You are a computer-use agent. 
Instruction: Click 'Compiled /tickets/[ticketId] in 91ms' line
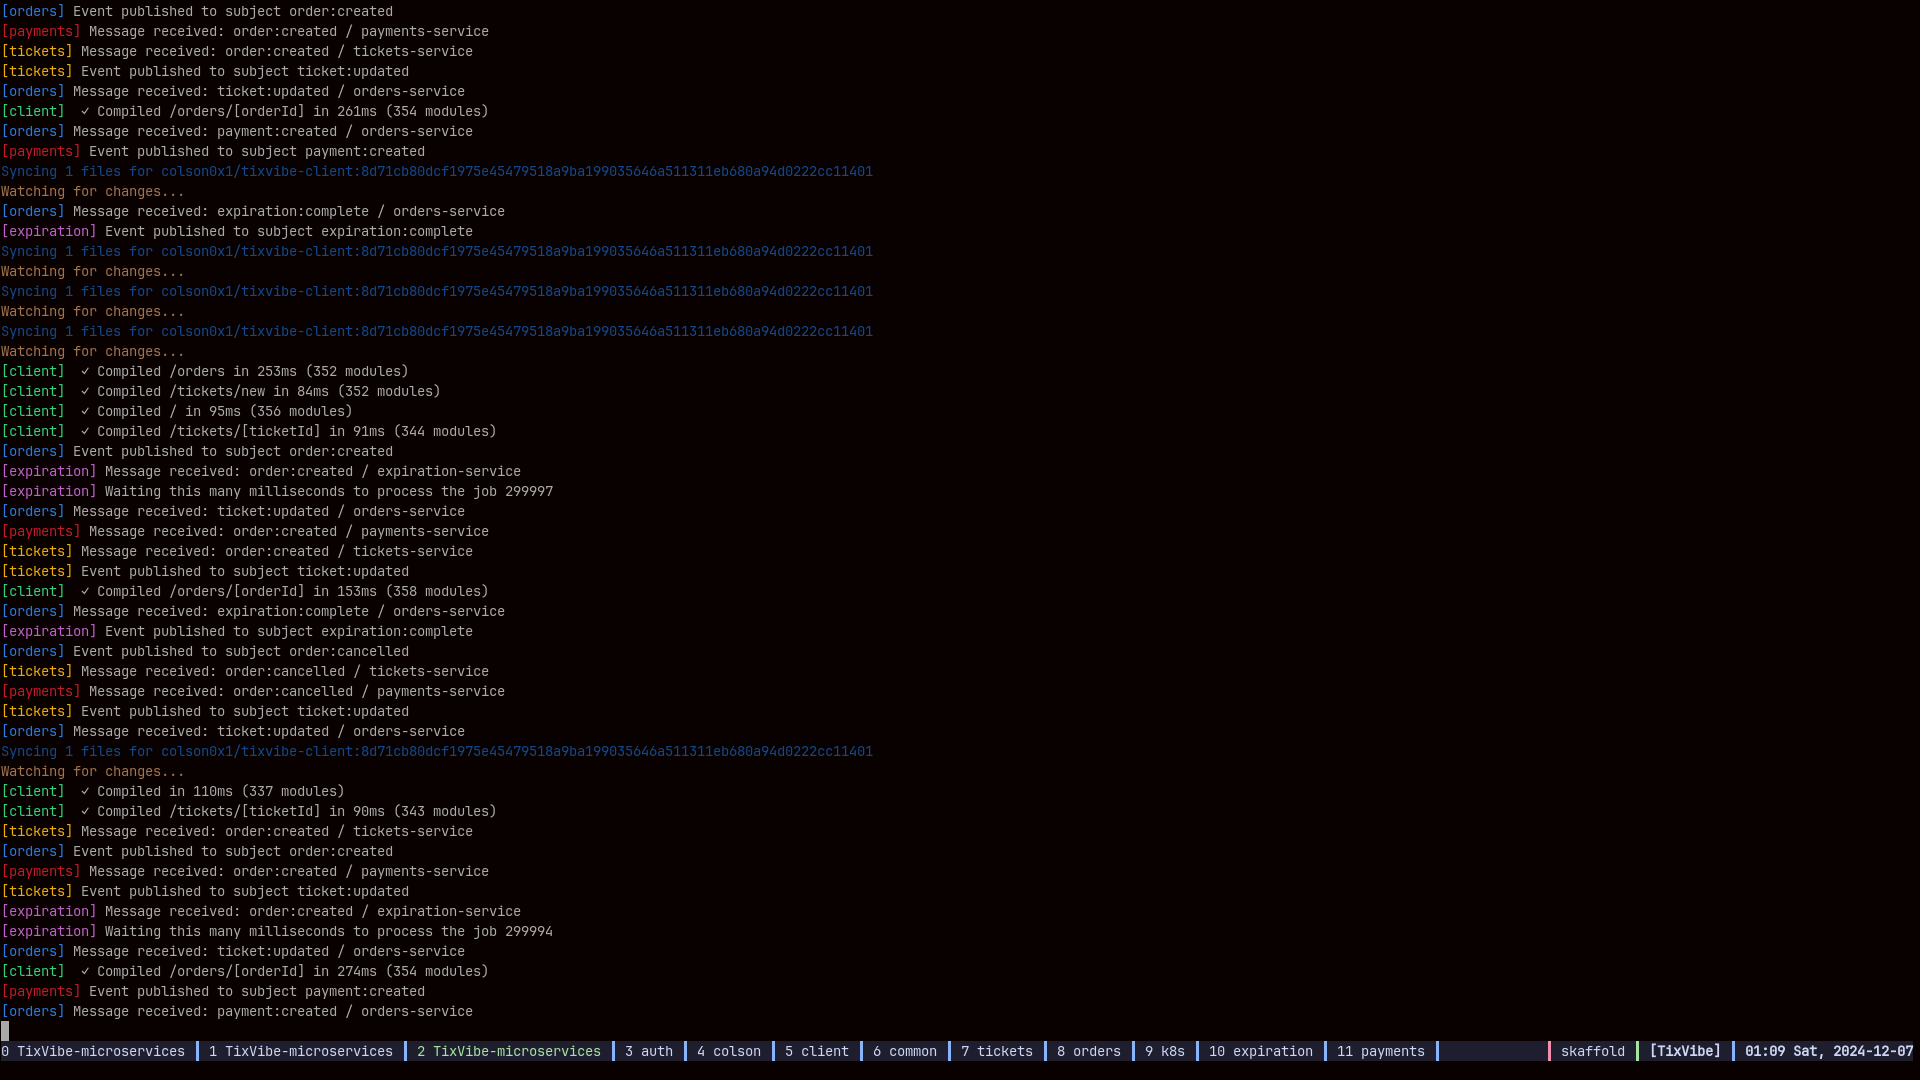249,431
